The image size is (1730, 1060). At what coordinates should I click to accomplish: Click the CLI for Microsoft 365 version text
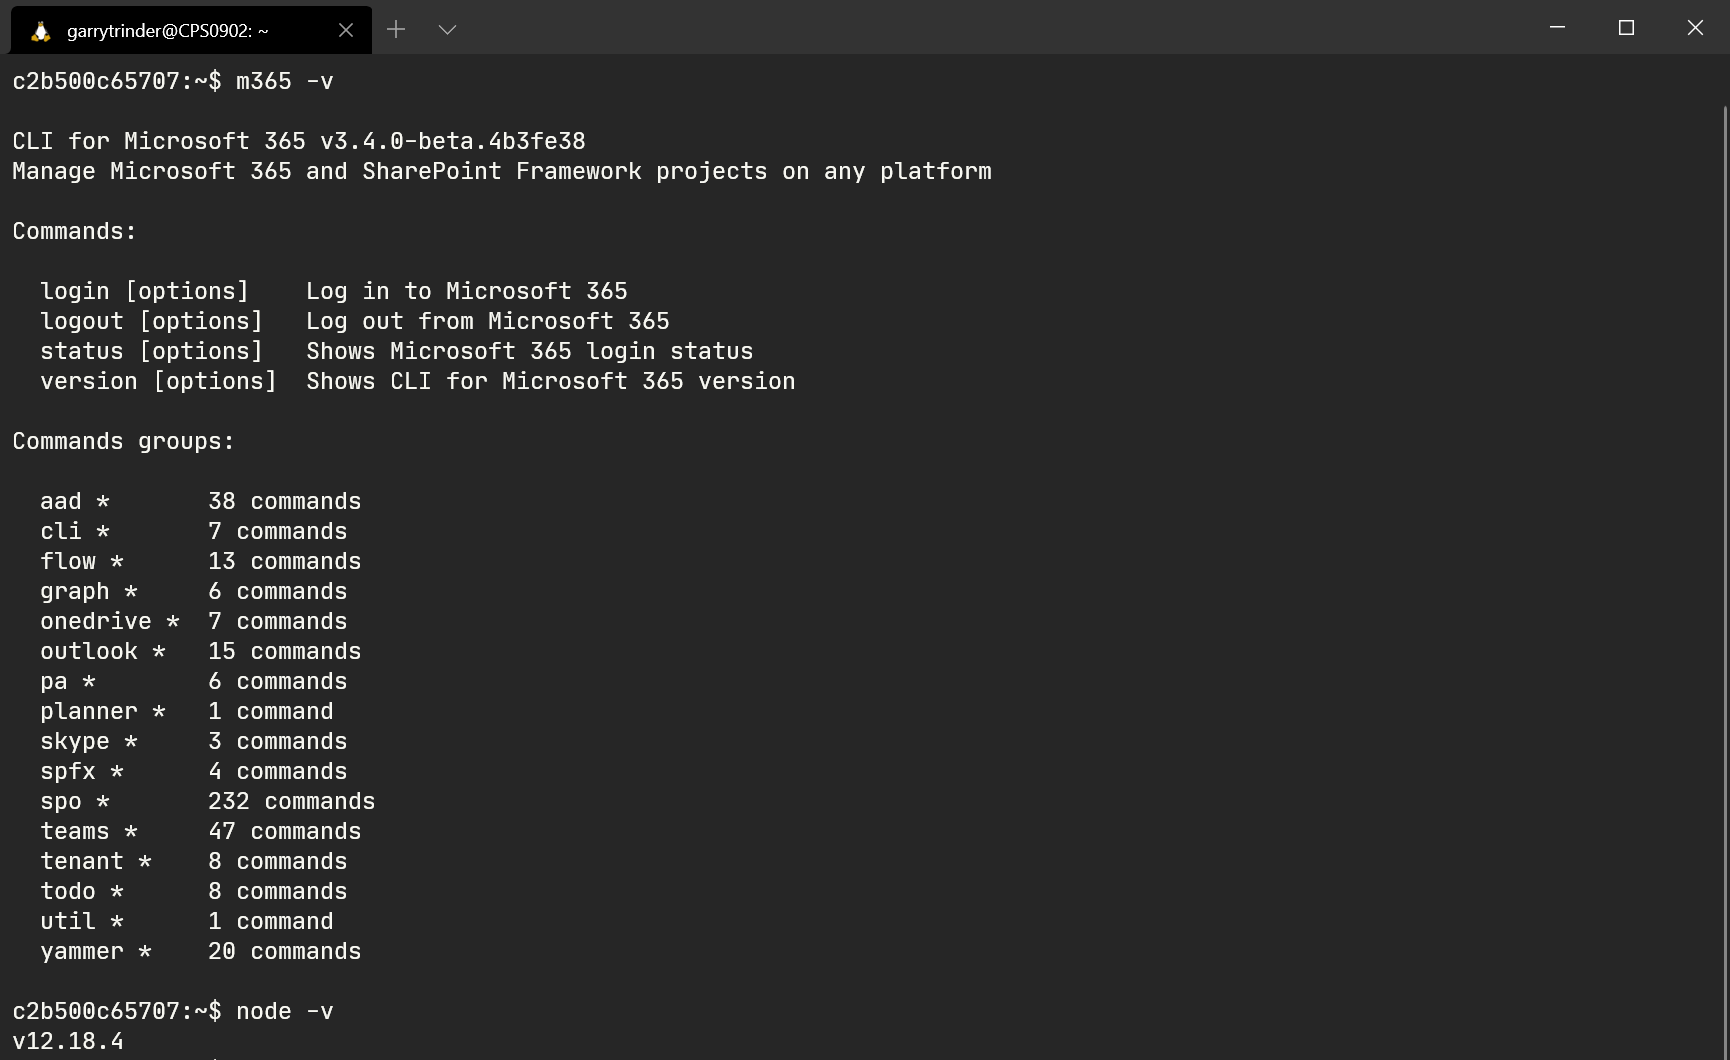click(x=298, y=140)
